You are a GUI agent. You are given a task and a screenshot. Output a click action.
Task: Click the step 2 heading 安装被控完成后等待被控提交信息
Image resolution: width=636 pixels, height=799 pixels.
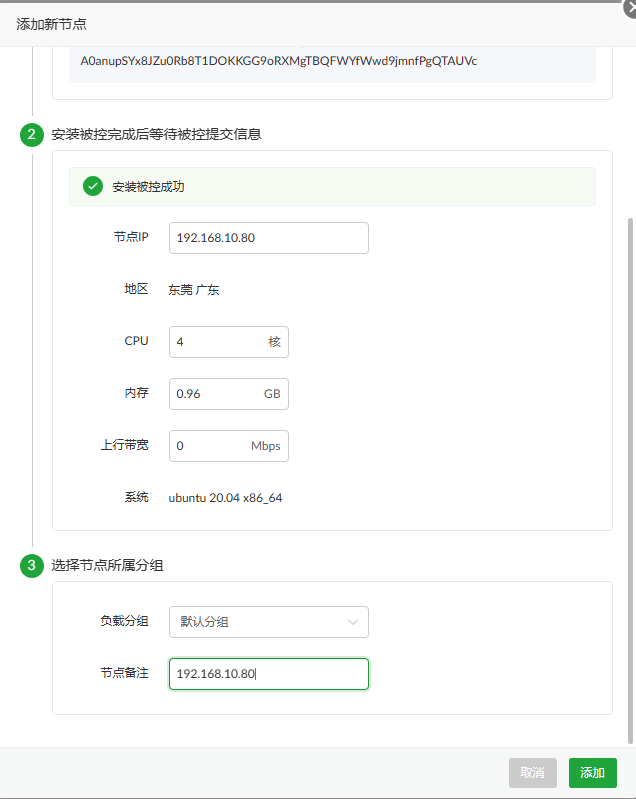[x=156, y=135]
